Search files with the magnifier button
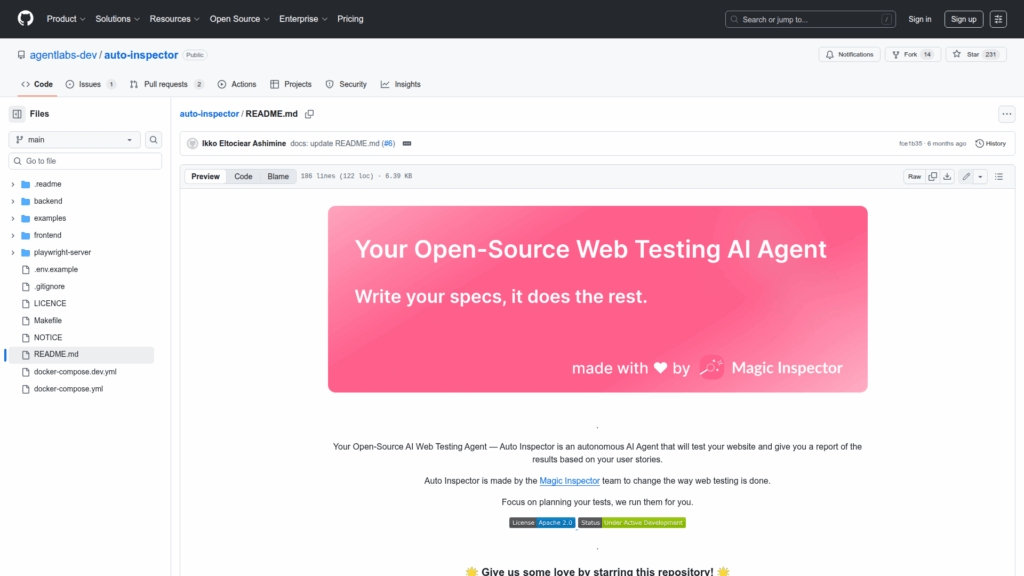The width and height of the screenshot is (1024, 576). pyautogui.click(x=153, y=140)
